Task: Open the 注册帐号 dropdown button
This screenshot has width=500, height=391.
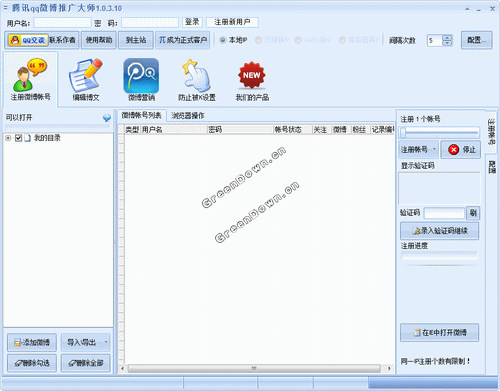Action: pos(419,149)
